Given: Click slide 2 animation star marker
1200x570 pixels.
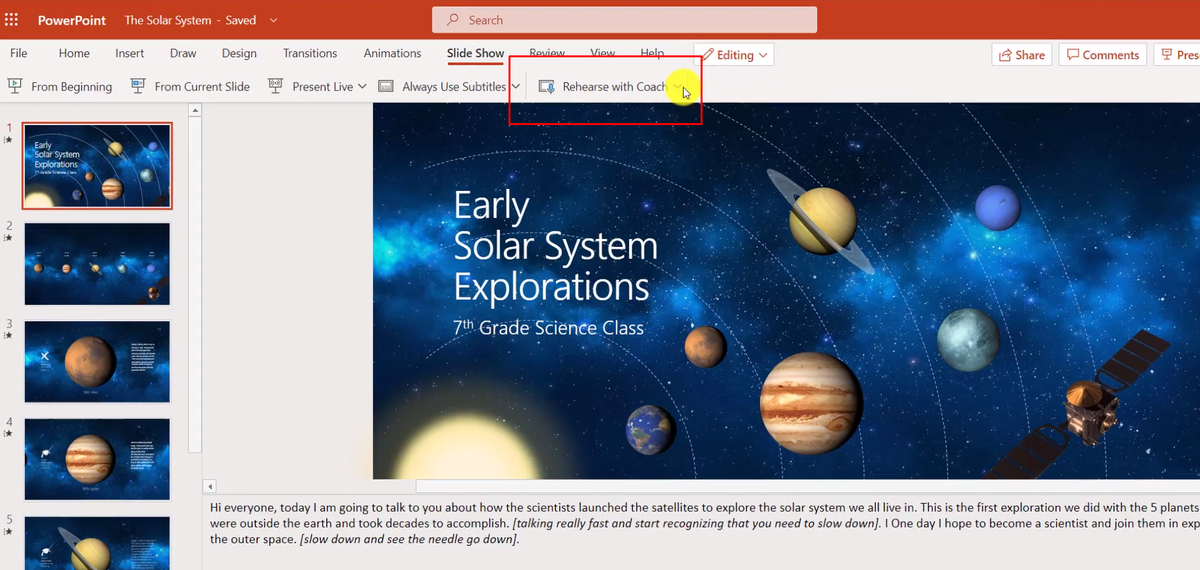Looking at the screenshot, I should [9, 237].
